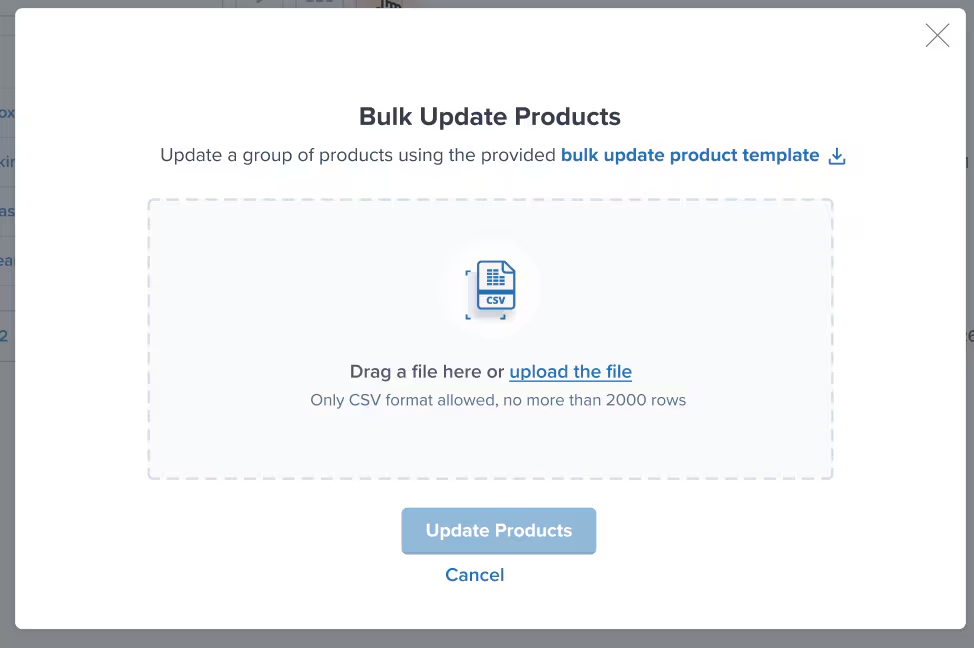Click the 'ea' sidebar link behind the dialog
Image resolution: width=974 pixels, height=648 pixels.
point(5,260)
